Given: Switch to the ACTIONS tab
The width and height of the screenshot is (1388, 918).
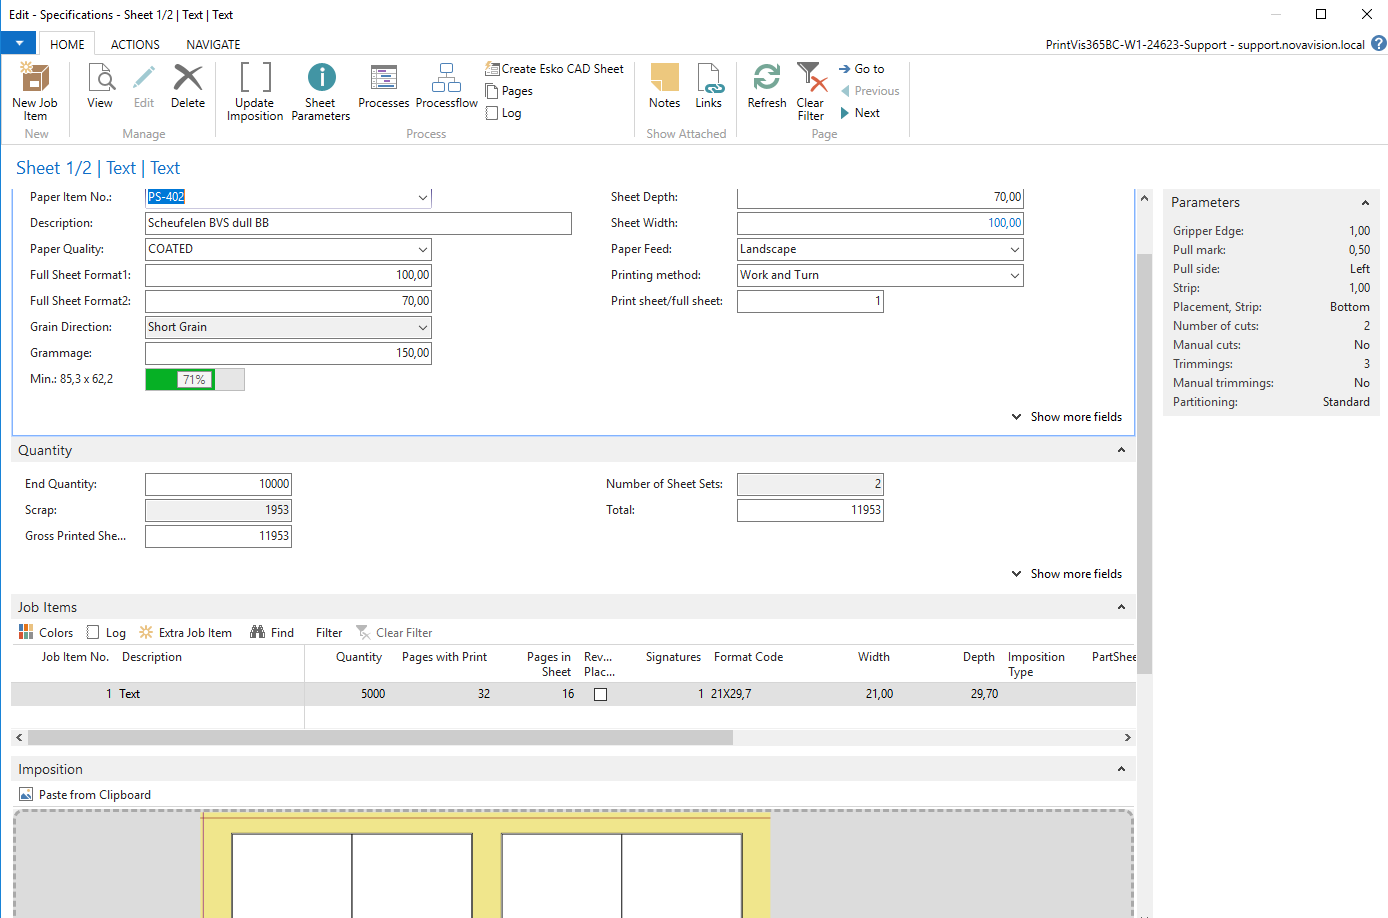Looking at the screenshot, I should (x=135, y=44).
